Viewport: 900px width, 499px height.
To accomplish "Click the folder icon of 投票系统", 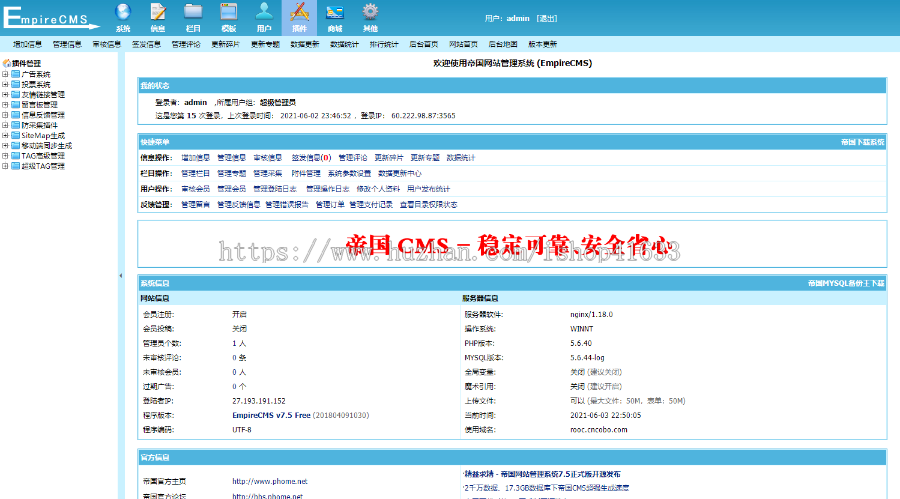I will click(x=16, y=84).
